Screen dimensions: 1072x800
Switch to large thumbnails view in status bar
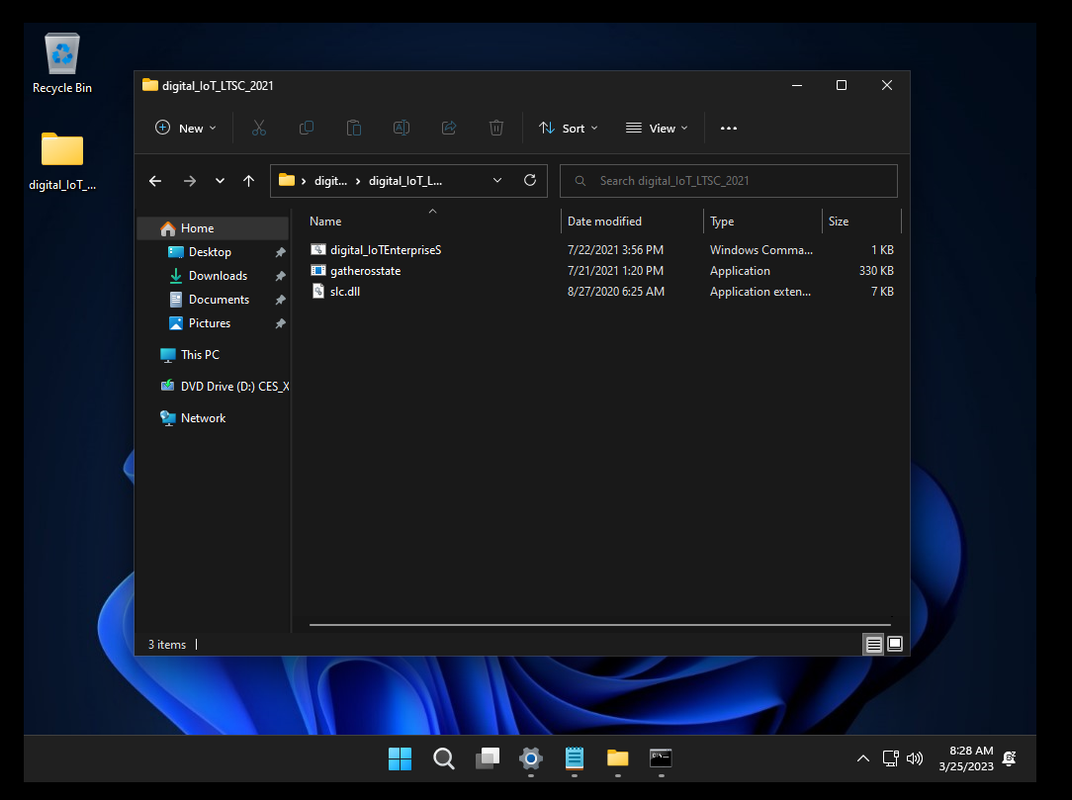point(895,644)
